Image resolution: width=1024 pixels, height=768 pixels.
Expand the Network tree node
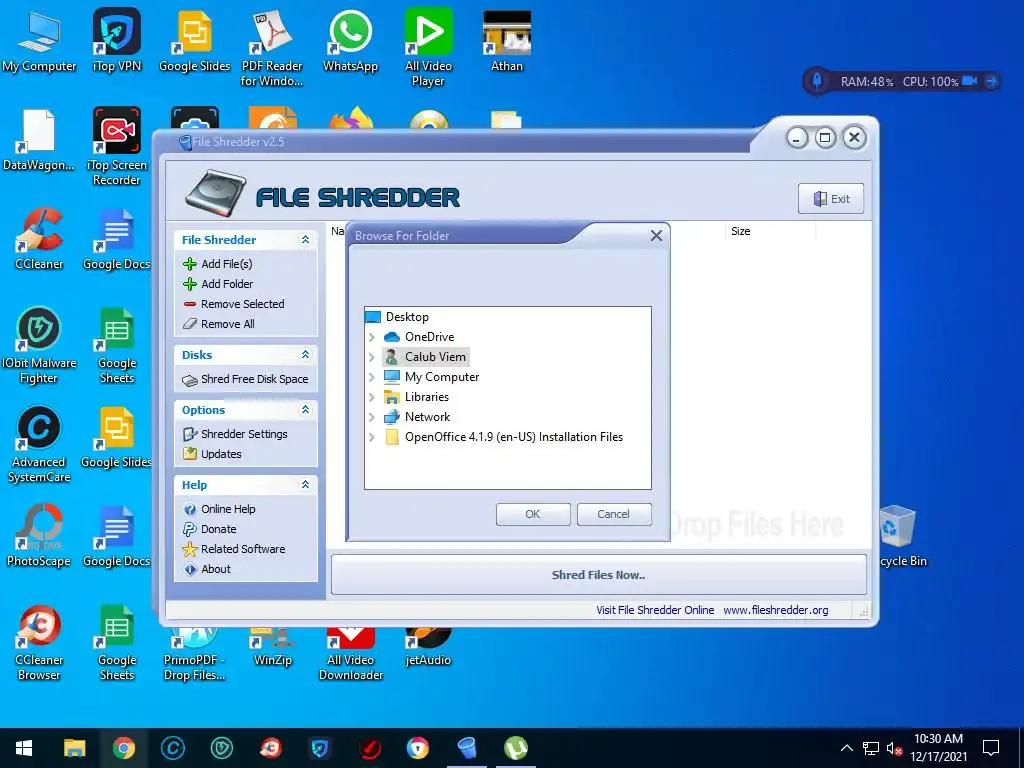tap(372, 417)
